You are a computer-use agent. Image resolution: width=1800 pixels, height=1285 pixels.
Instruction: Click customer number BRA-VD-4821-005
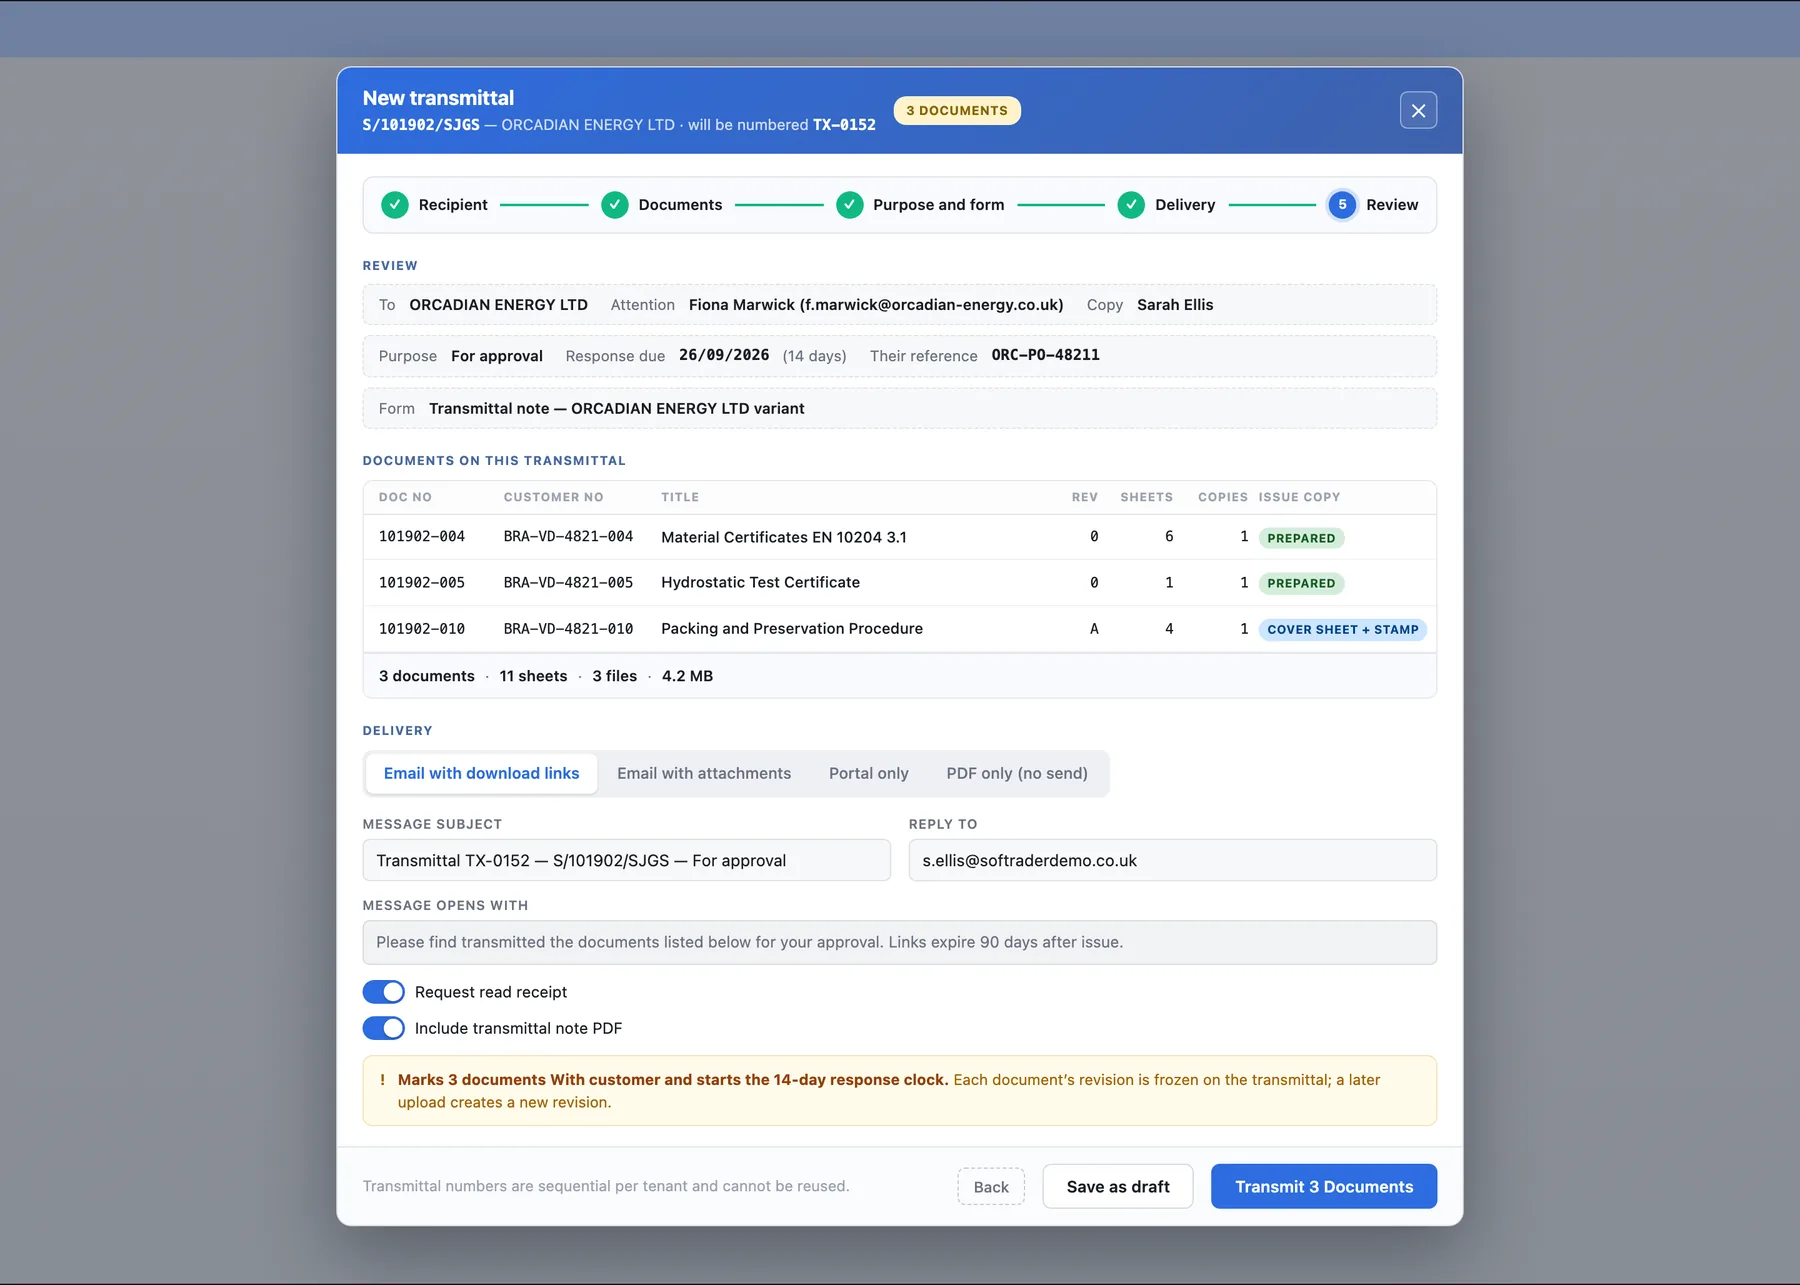(x=568, y=583)
